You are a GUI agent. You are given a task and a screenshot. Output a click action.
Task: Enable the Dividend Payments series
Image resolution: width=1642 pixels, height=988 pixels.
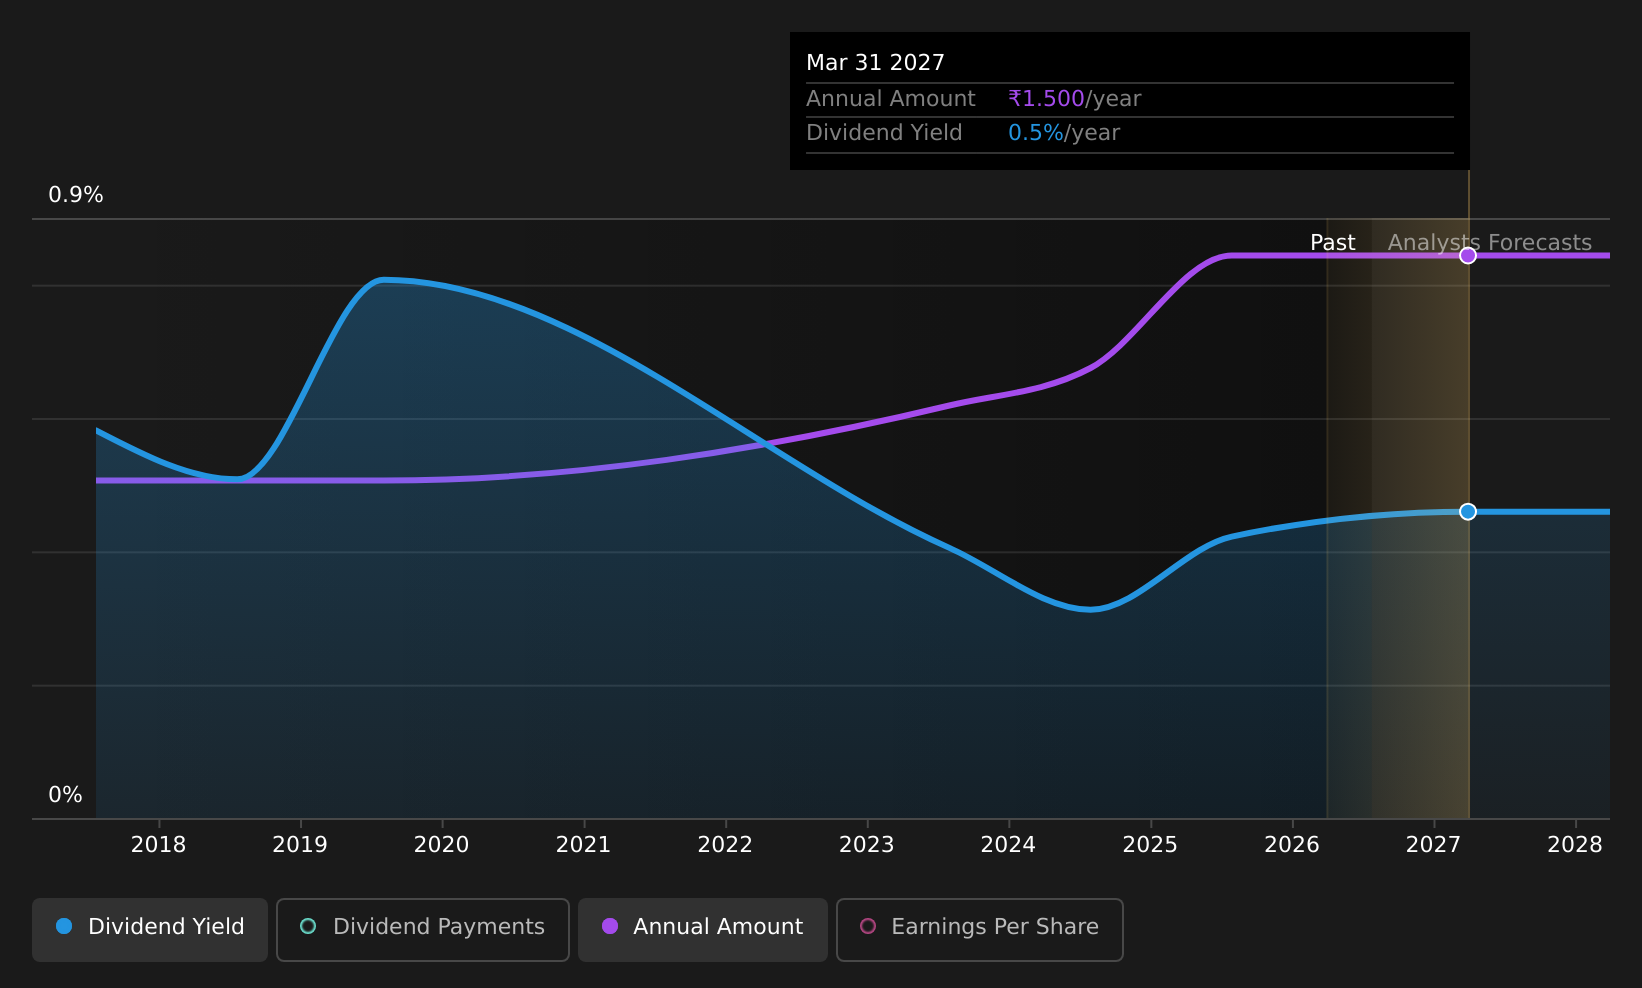coord(423,929)
